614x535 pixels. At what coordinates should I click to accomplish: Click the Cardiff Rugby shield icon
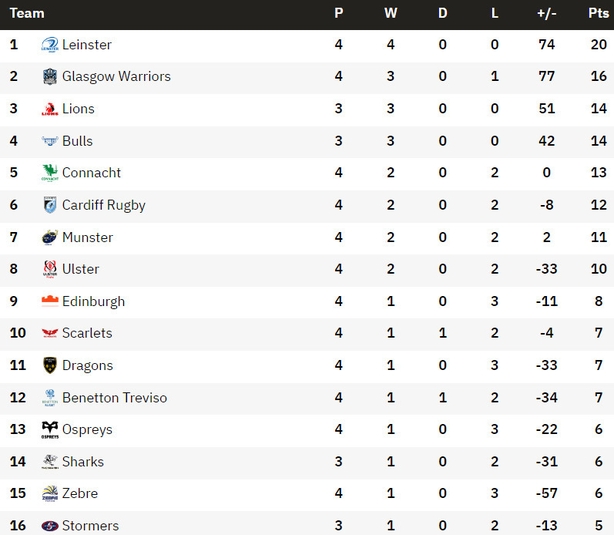tap(50, 205)
